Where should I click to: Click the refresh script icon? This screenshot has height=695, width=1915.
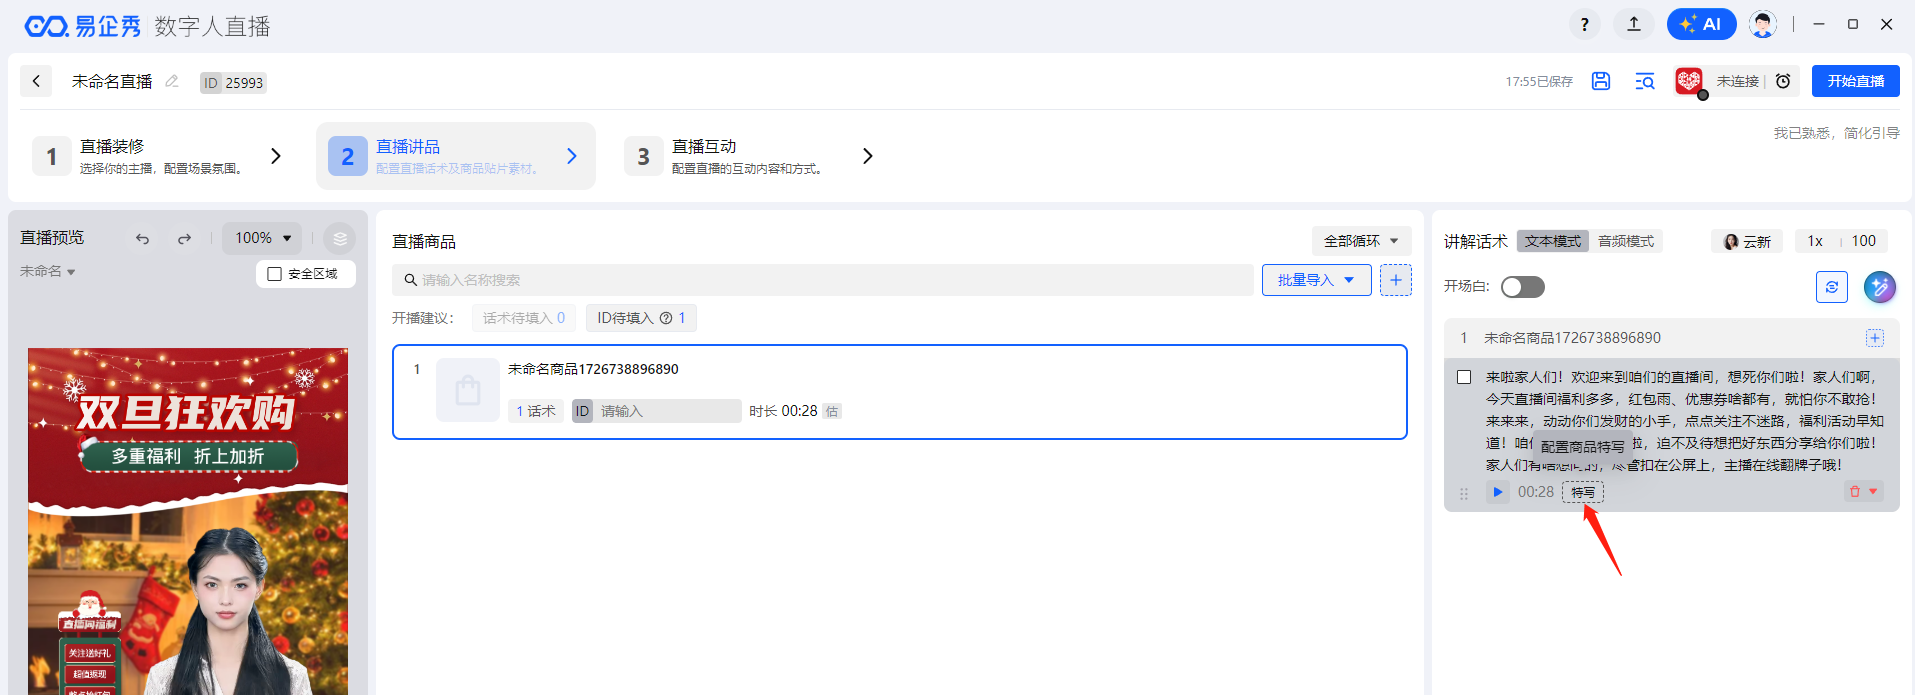pyautogui.click(x=1831, y=287)
